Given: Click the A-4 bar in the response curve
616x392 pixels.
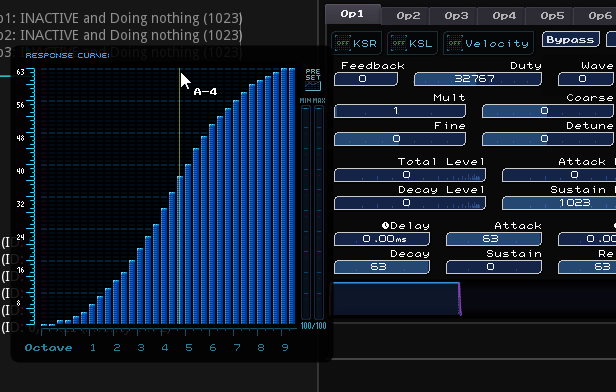Looking at the screenshot, I should (180, 250).
